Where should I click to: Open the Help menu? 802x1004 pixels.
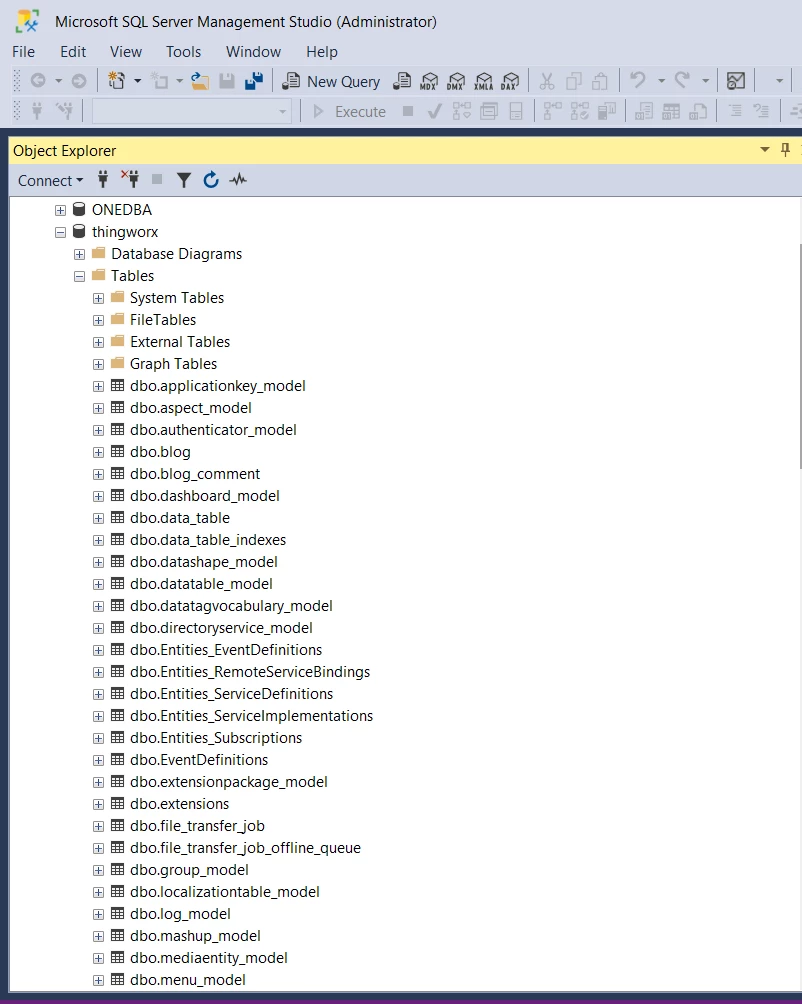(321, 52)
